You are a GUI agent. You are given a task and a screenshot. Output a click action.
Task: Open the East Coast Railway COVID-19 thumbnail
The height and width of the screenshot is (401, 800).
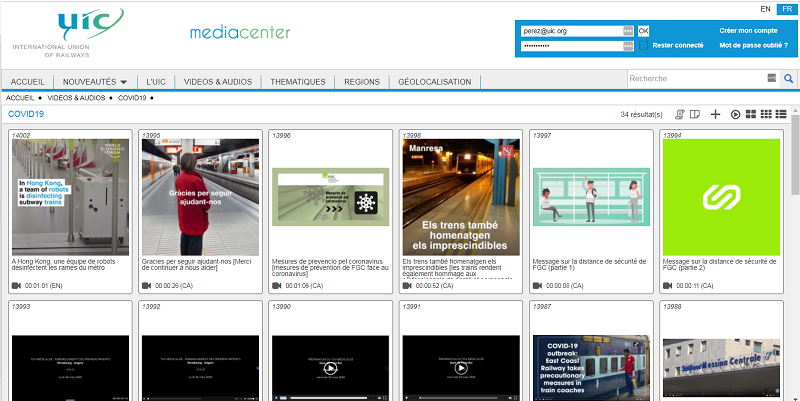[x=591, y=368]
